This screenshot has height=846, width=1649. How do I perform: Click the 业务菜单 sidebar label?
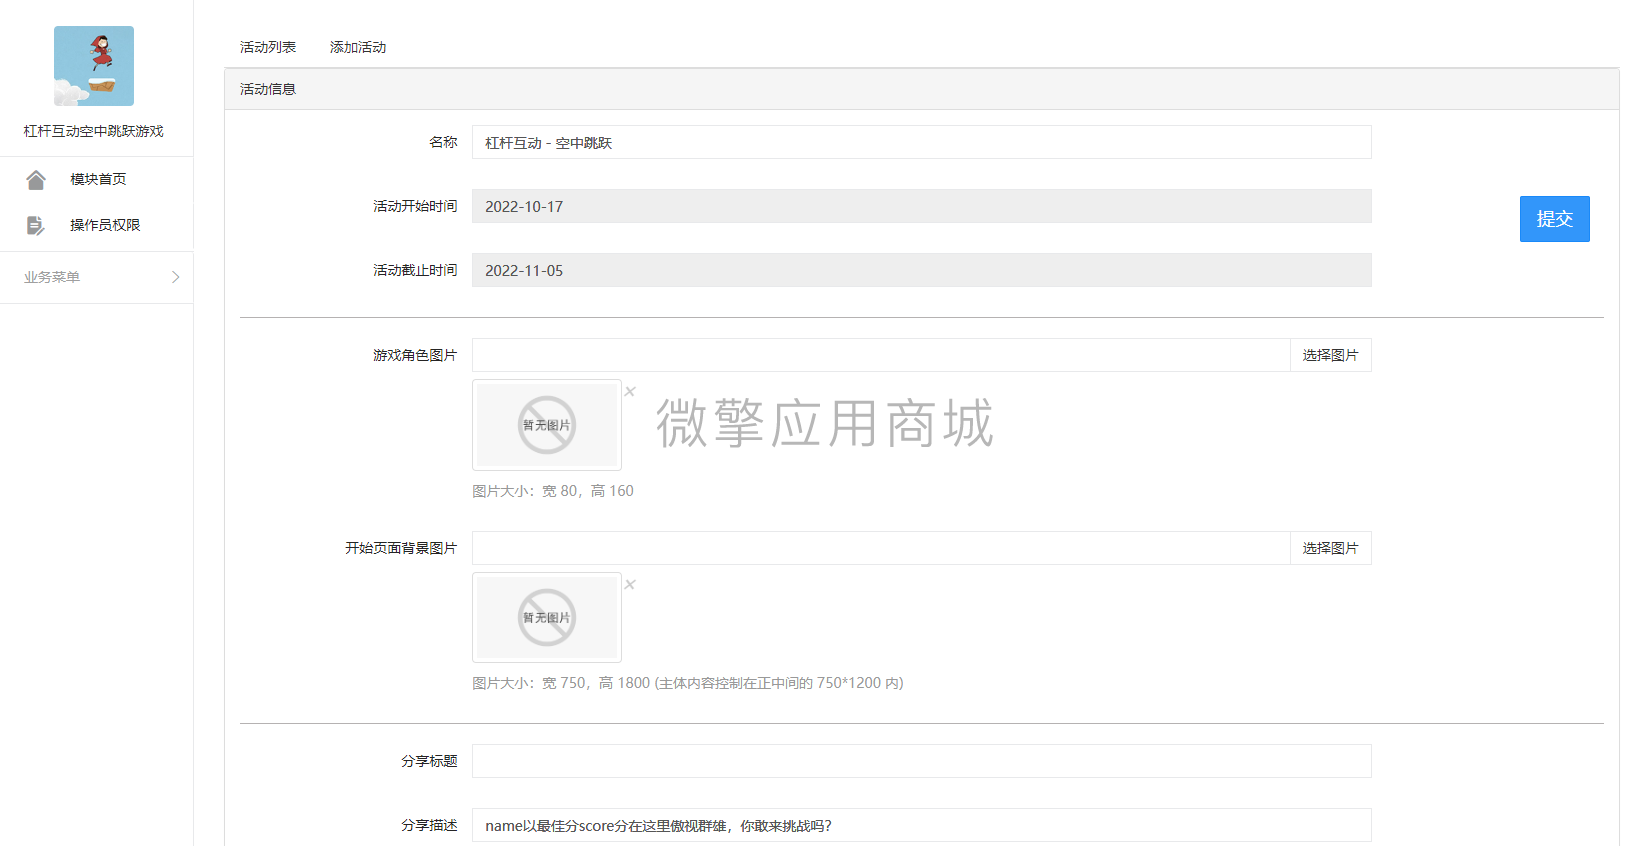pyautogui.click(x=52, y=277)
